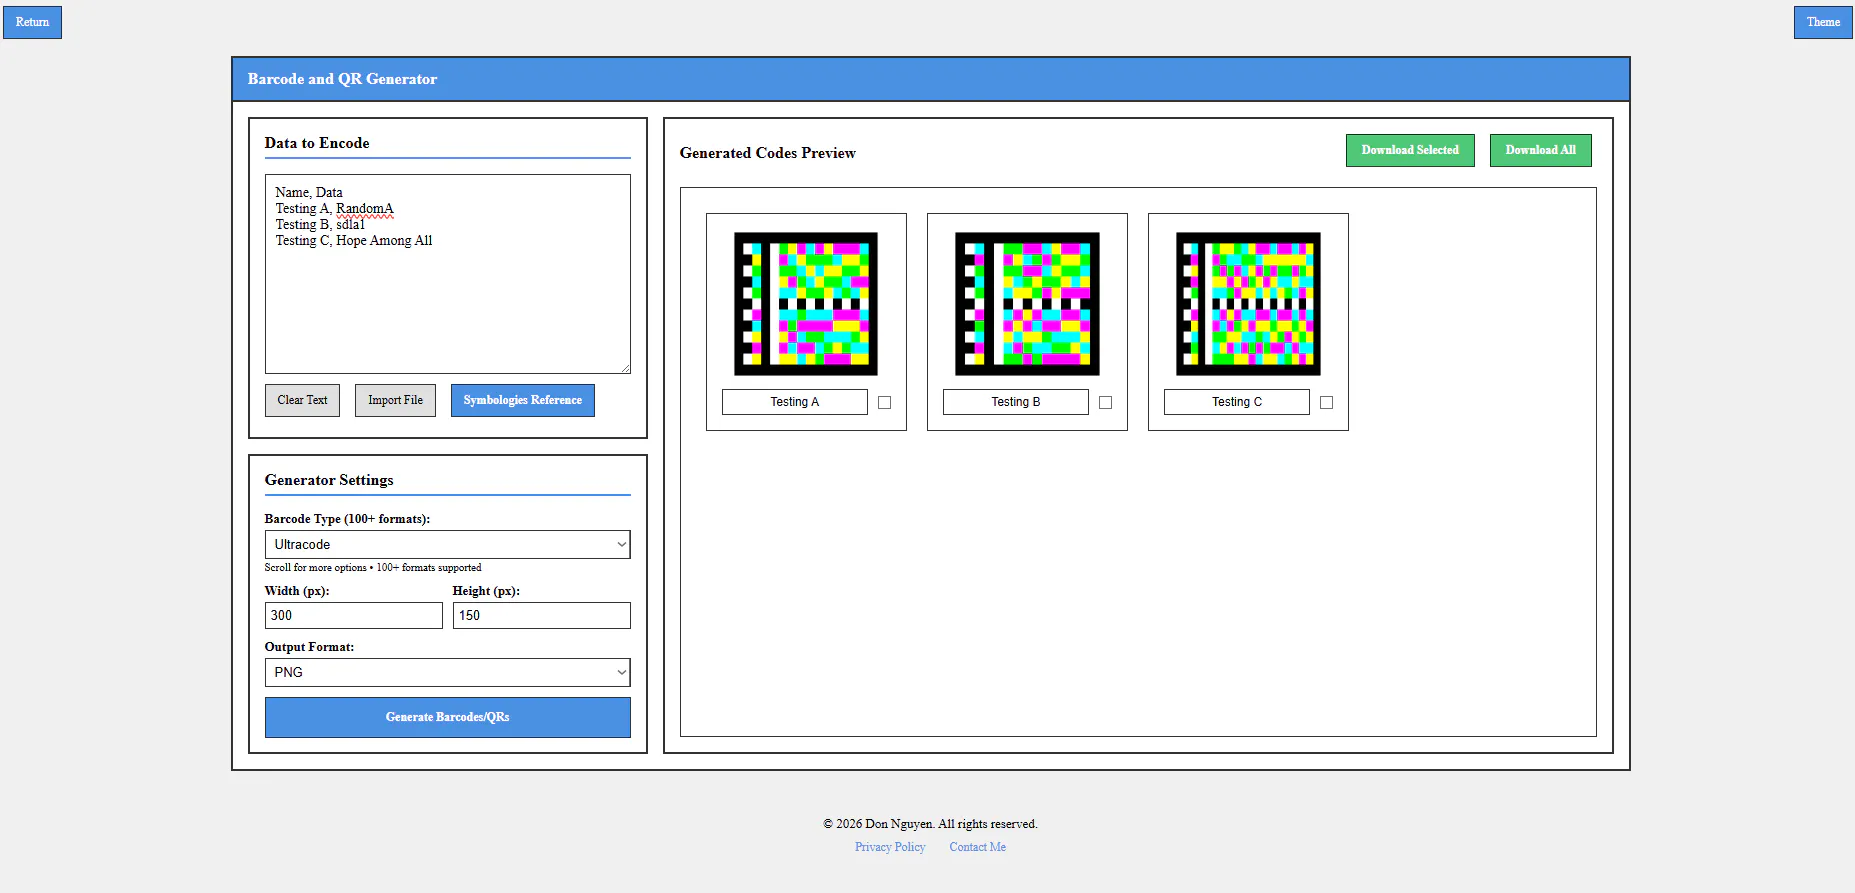1855x893 pixels.
Task: Click the Generator Settings heading
Action: coord(329,480)
